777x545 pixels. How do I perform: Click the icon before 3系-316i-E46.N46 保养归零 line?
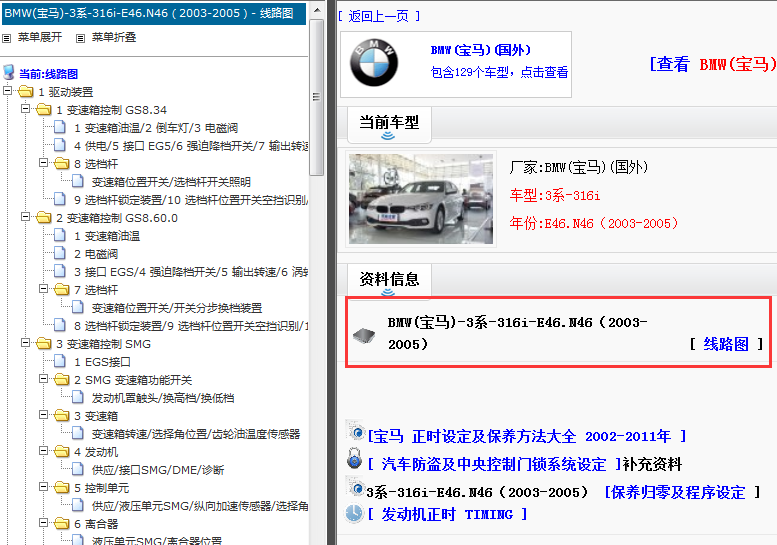(x=355, y=487)
